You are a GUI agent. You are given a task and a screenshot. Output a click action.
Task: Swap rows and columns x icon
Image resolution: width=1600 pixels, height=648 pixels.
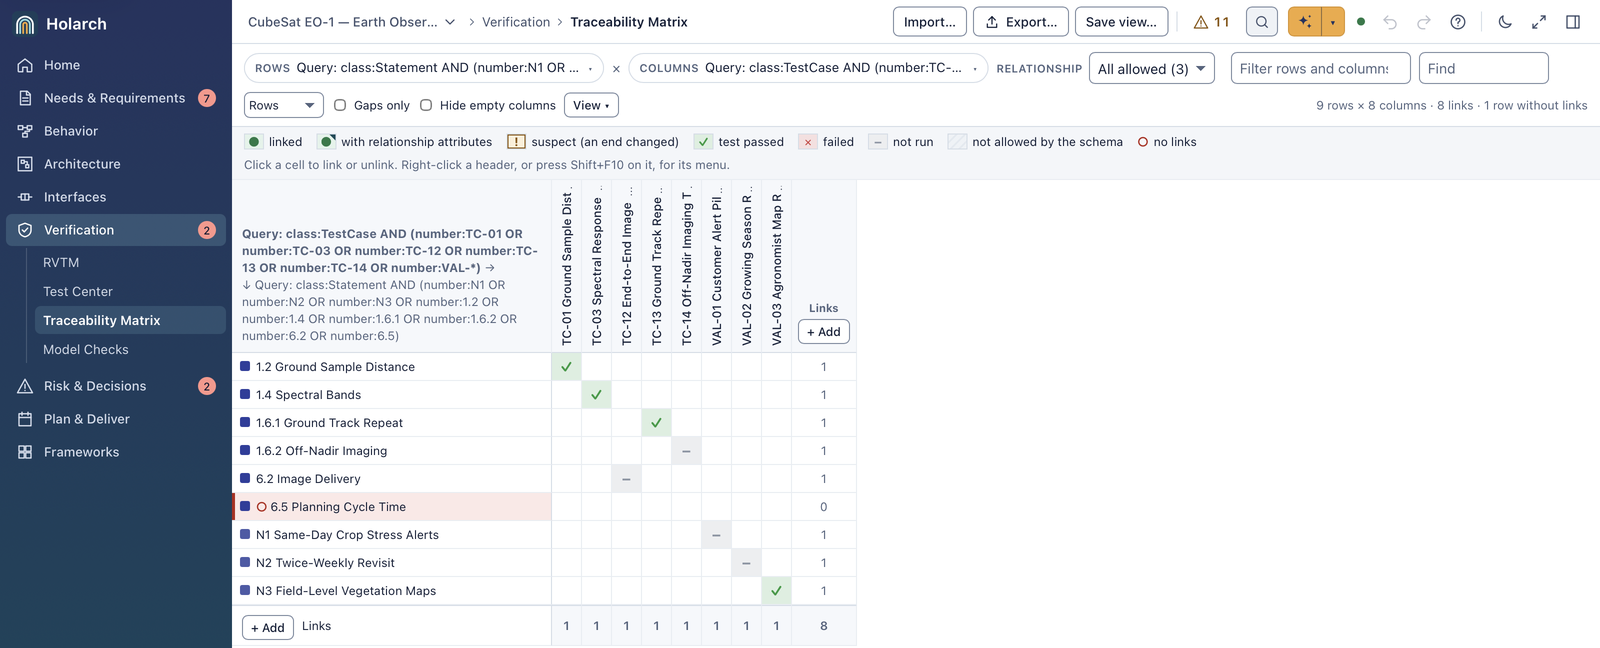point(616,69)
